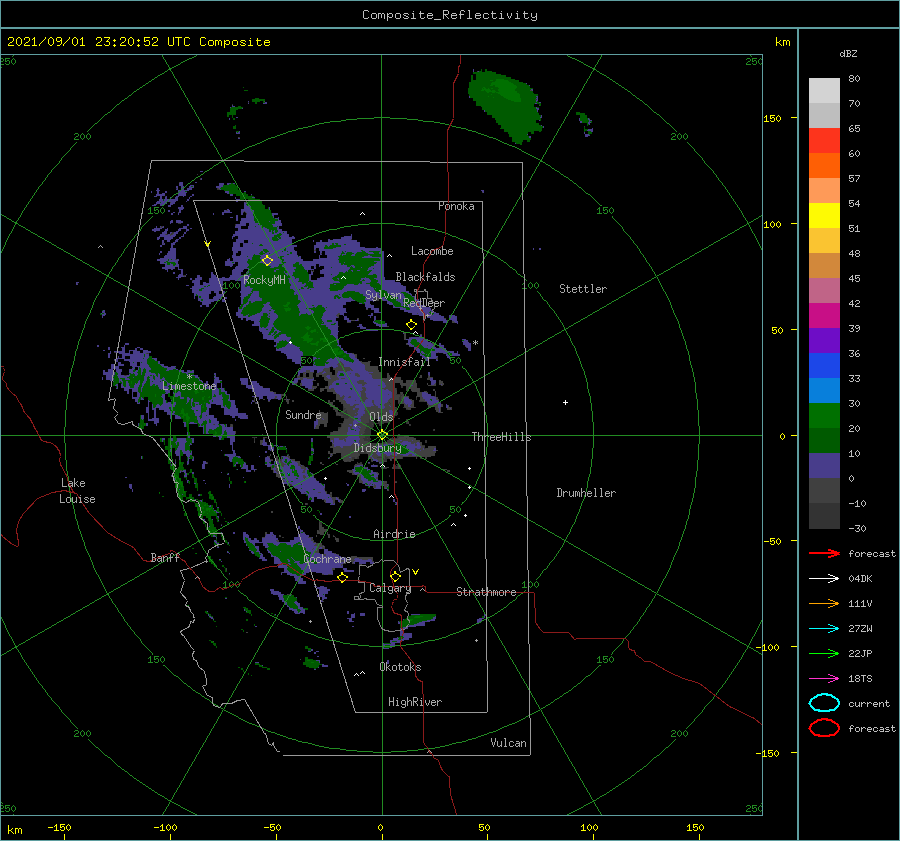Click the yellow radar-centre diamond by Olds
The height and width of the screenshot is (841, 900).
point(382,435)
